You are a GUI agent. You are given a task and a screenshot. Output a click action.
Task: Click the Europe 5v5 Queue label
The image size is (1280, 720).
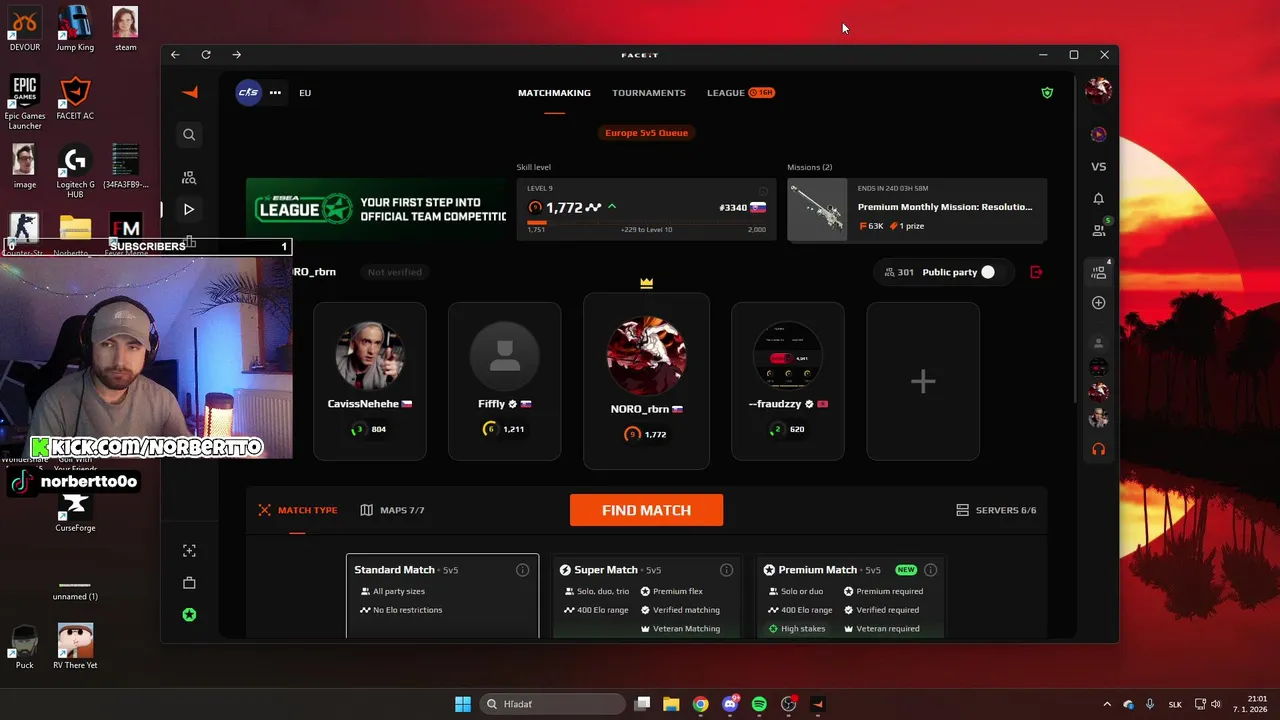(646, 132)
